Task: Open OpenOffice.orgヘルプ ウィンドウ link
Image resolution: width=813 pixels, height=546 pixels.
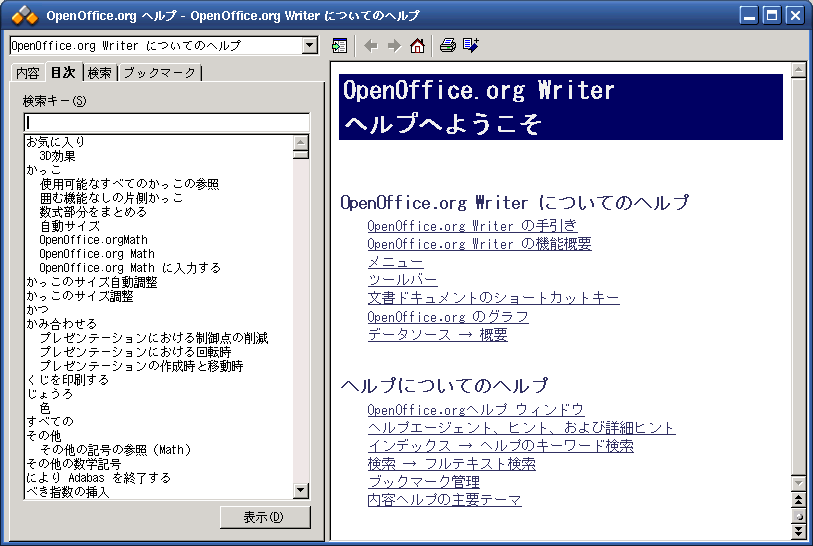Action: point(475,410)
